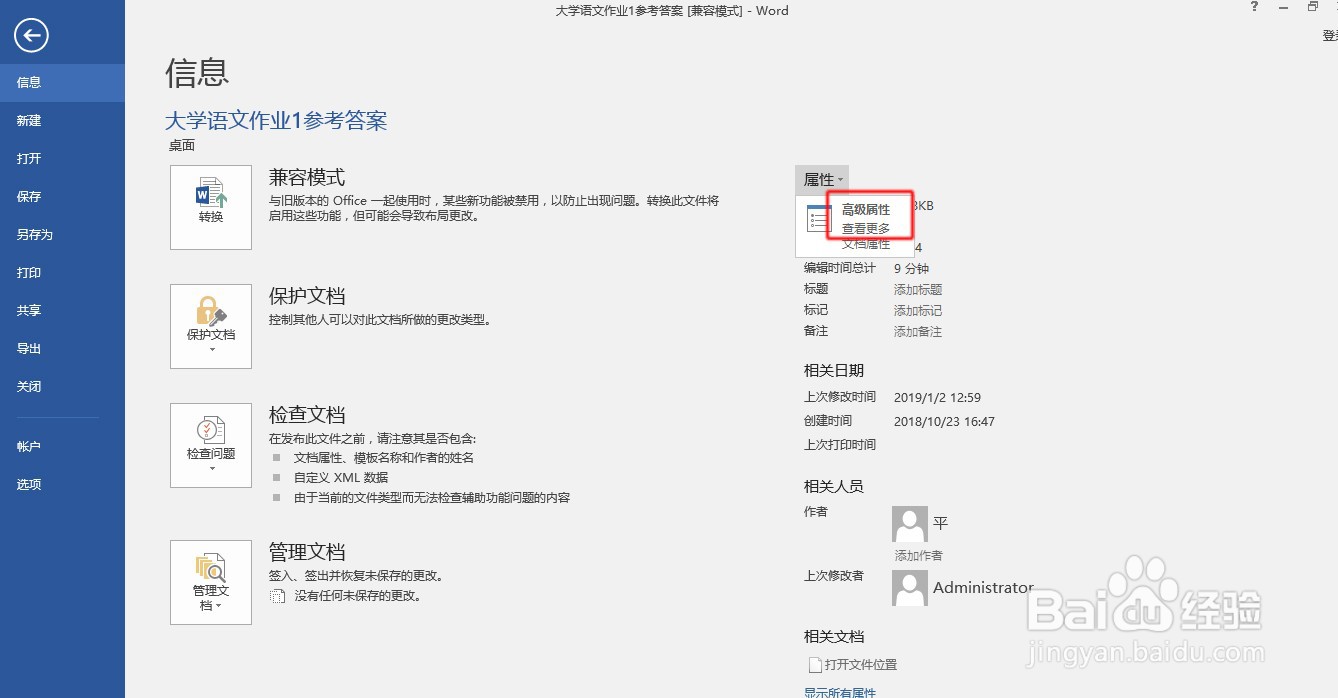Open the 新建 tab
Image resolution: width=1338 pixels, height=698 pixels.
click(62, 121)
